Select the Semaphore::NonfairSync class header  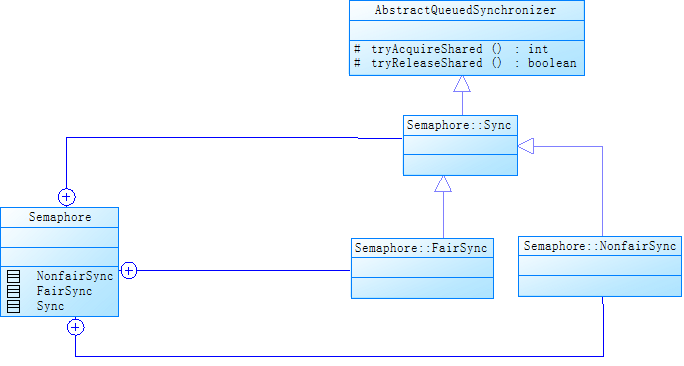(600, 246)
